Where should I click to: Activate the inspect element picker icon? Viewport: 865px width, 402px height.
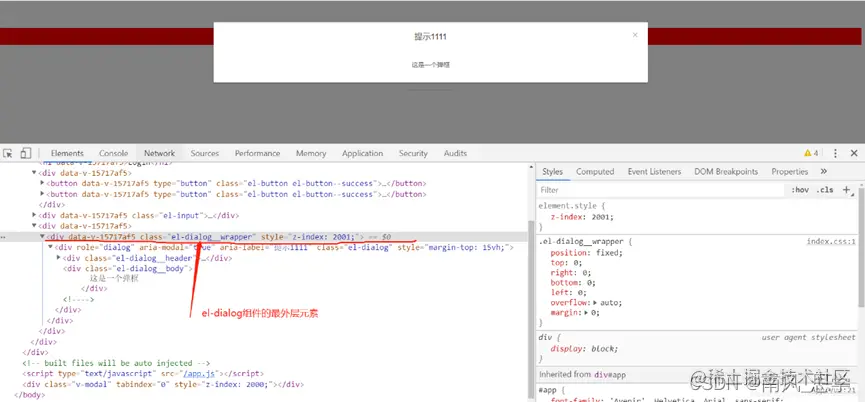[8, 153]
